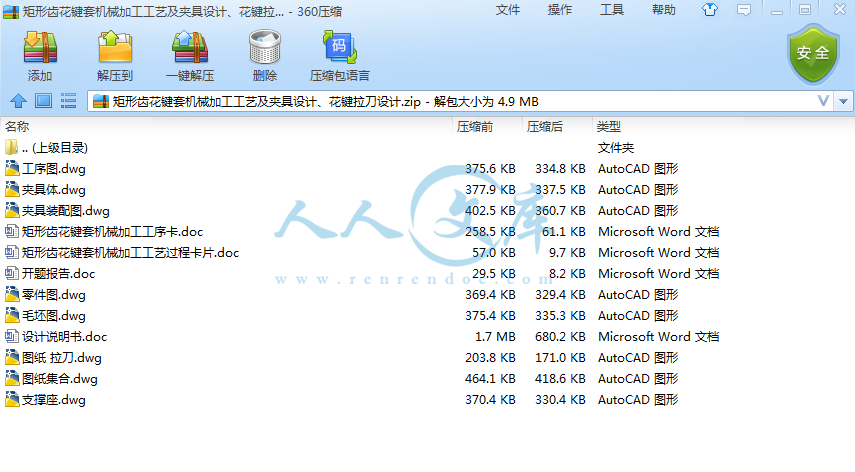Open the 工具 menu

611,10
